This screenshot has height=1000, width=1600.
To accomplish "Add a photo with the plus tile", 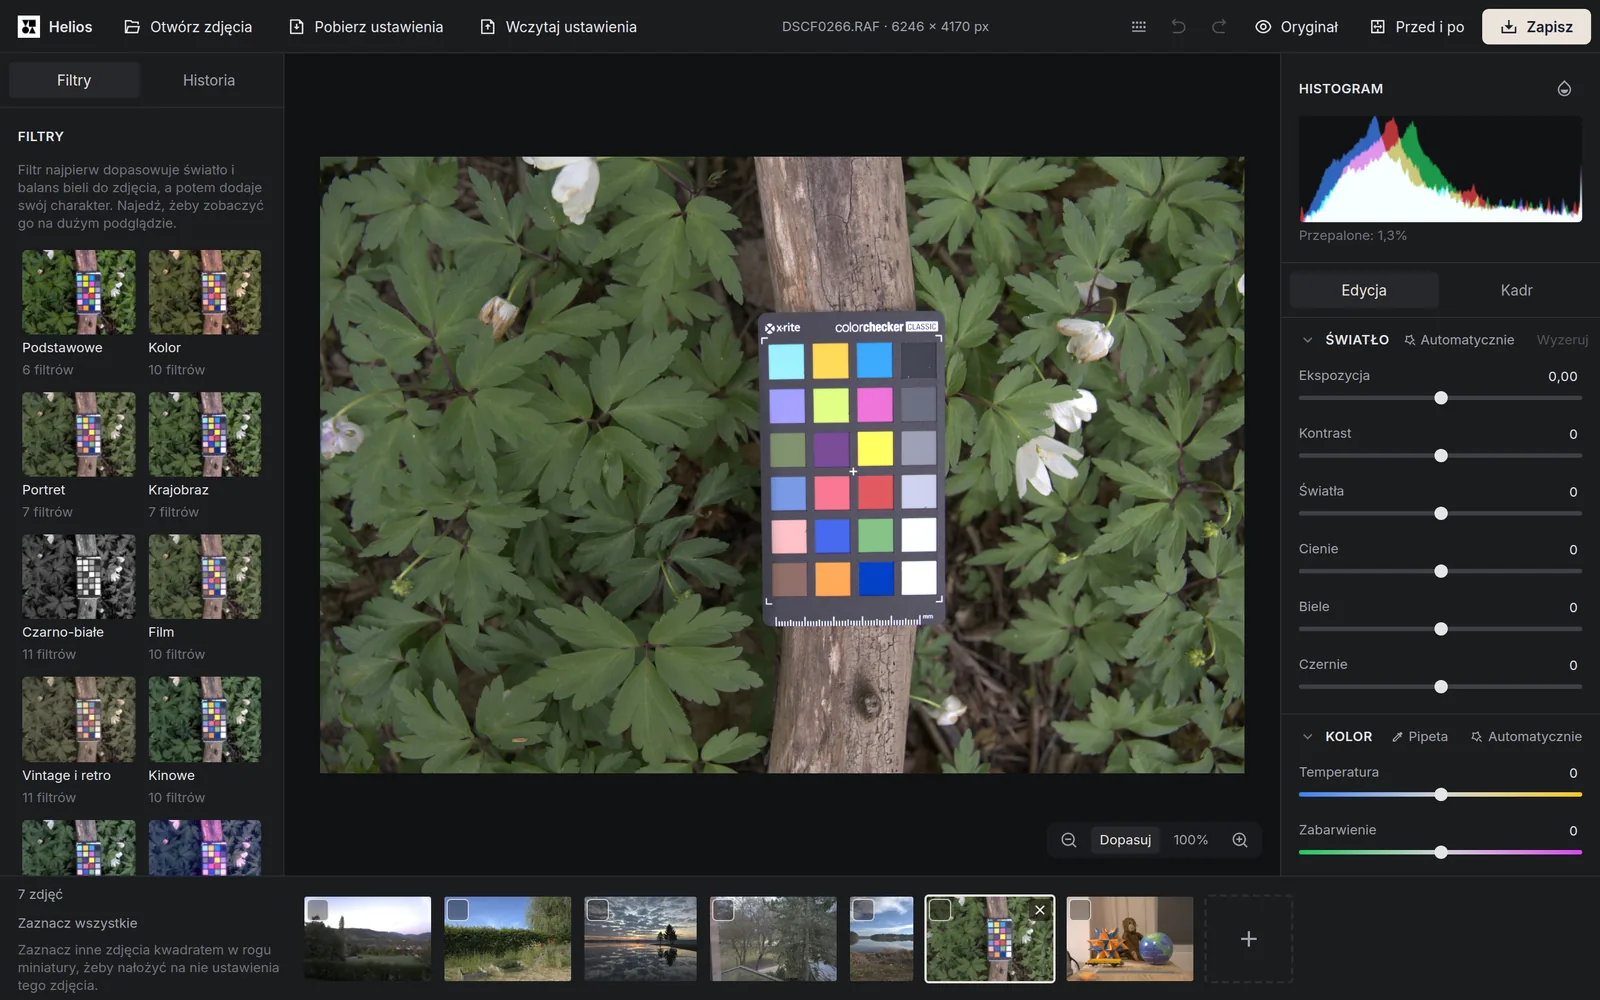I will point(1248,939).
